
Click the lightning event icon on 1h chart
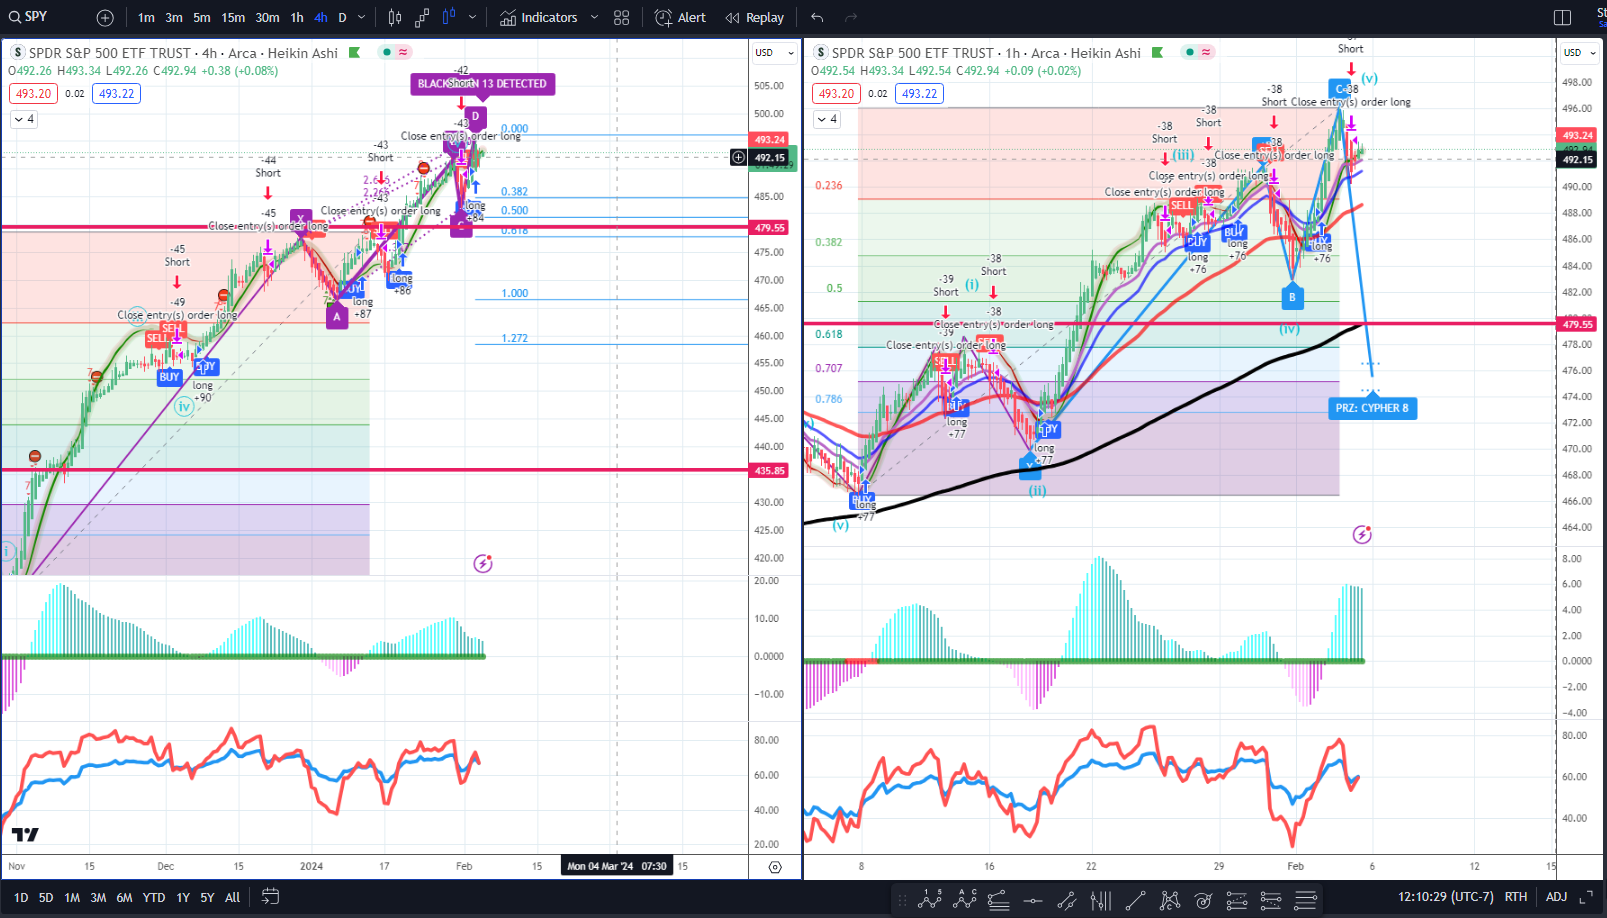pyautogui.click(x=1362, y=535)
